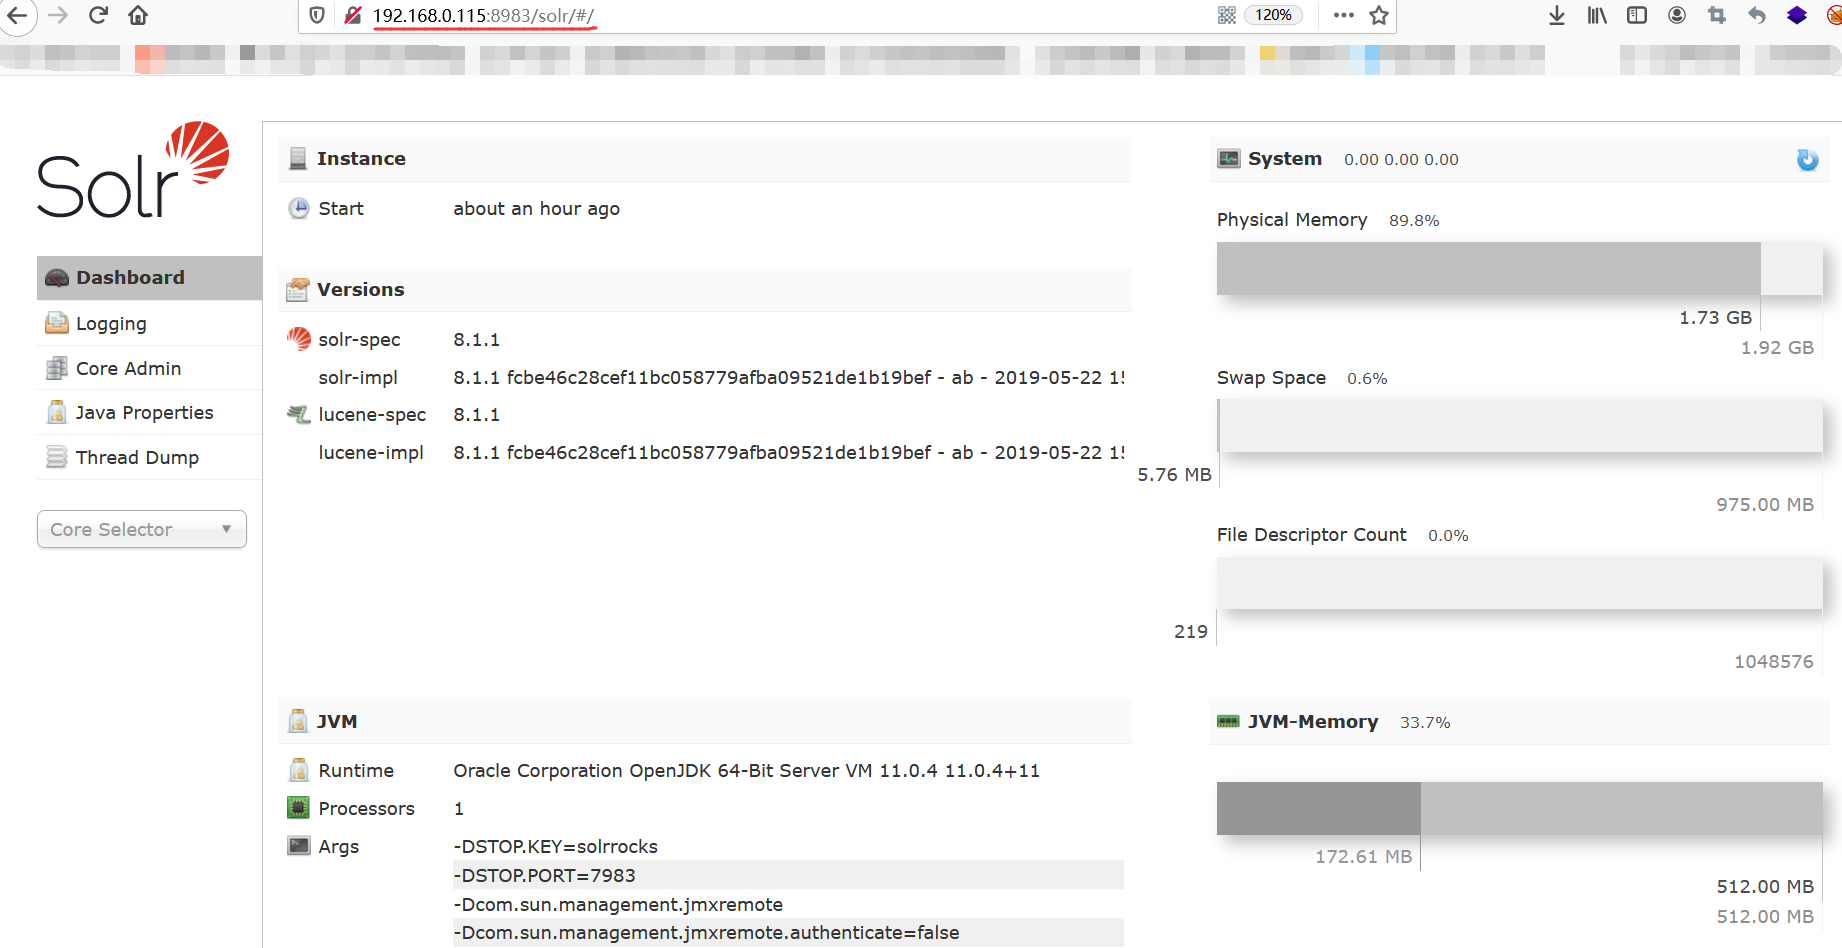Click the Versions section icon

coord(297,290)
